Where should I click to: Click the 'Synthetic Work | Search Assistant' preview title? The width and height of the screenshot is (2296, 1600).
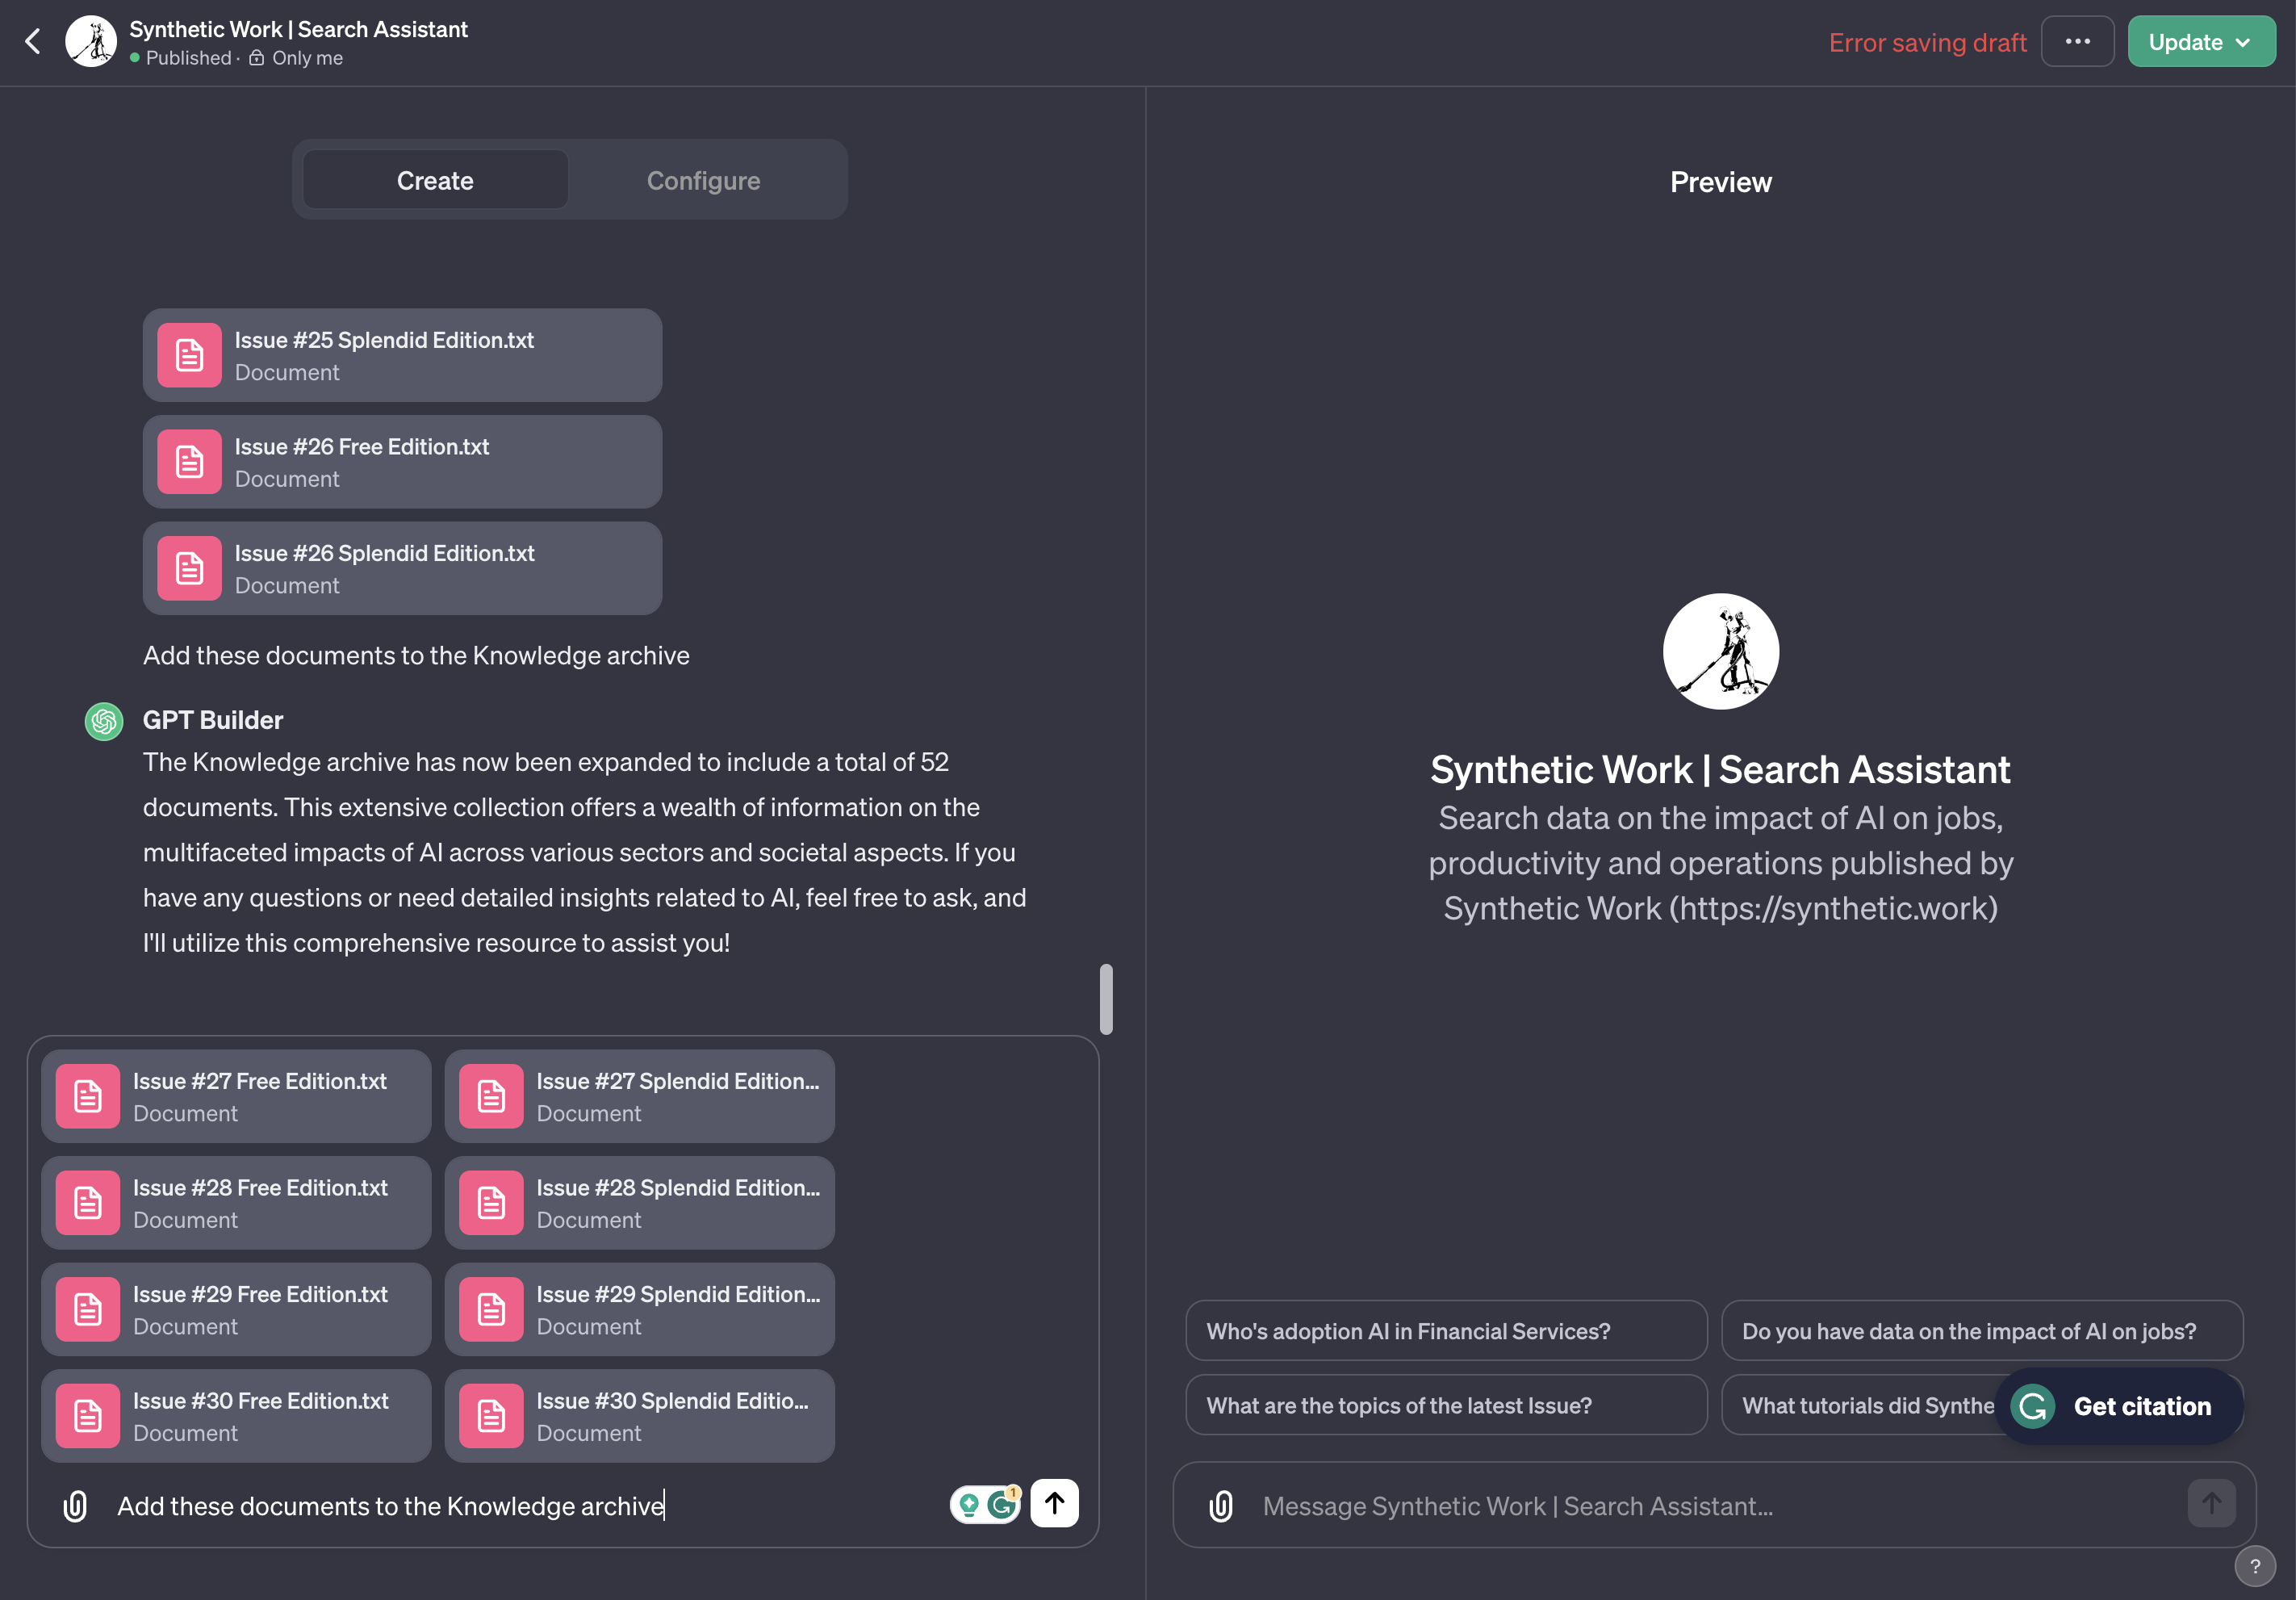[x=1720, y=770]
